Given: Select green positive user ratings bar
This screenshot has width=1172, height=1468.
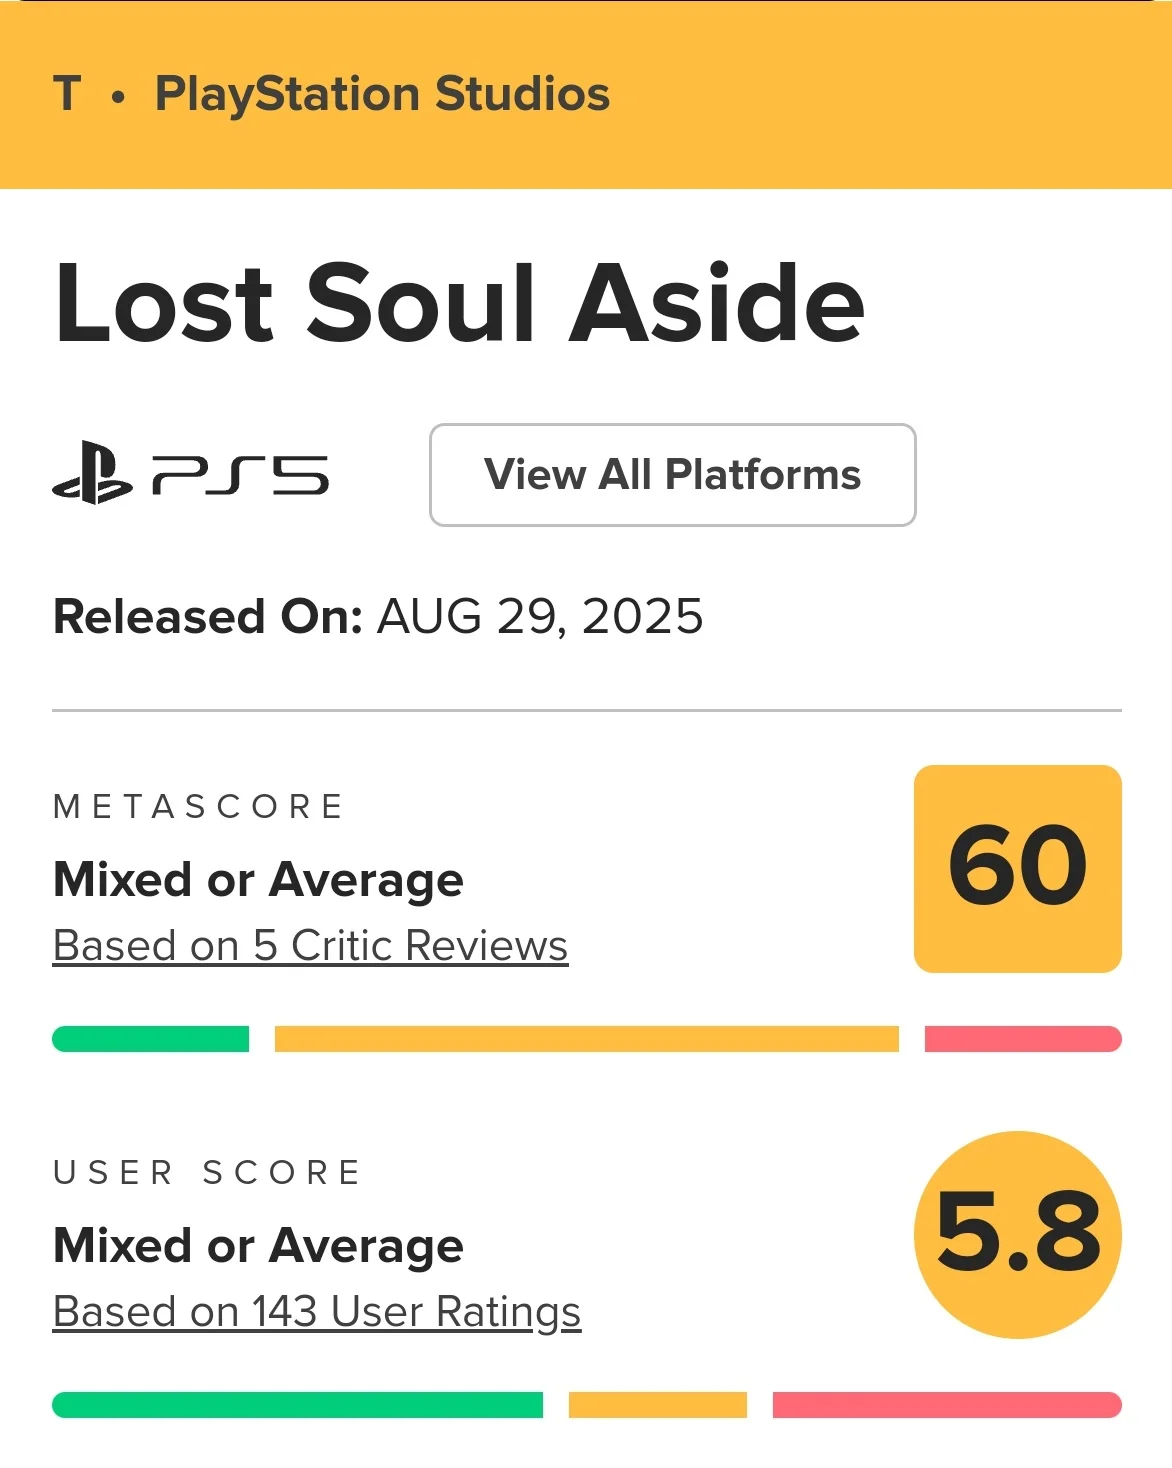Looking at the screenshot, I should 297,1405.
